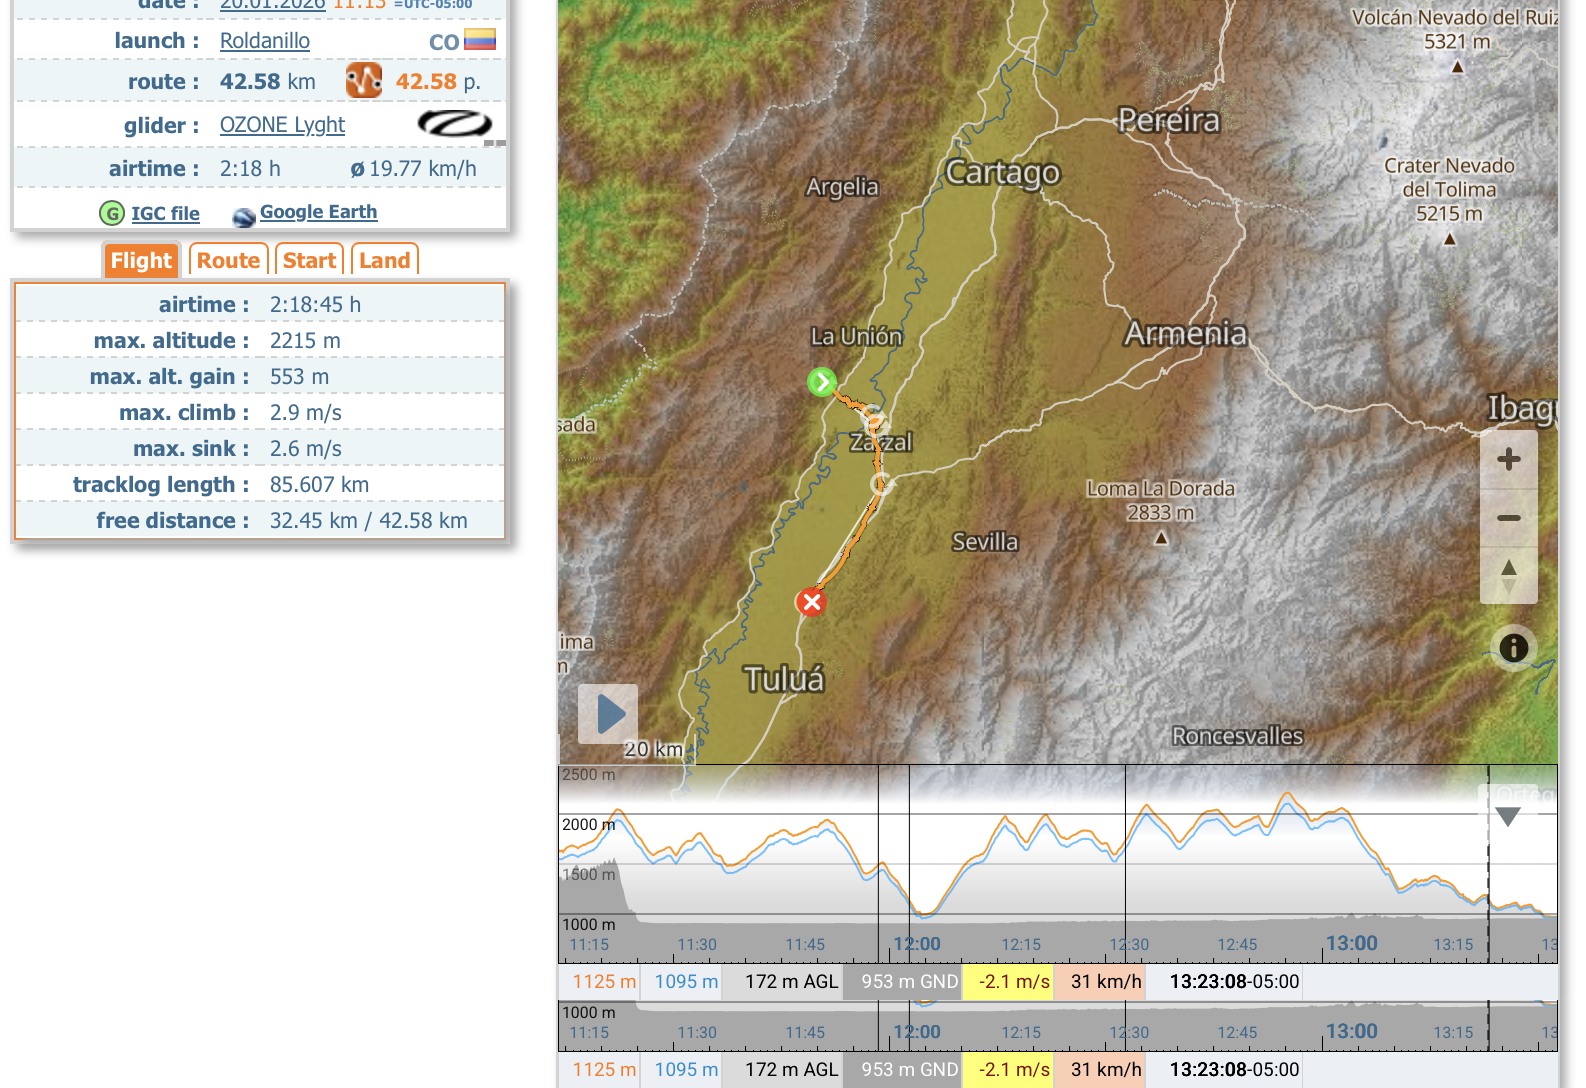Open the IGC file download icon

click(112, 213)
